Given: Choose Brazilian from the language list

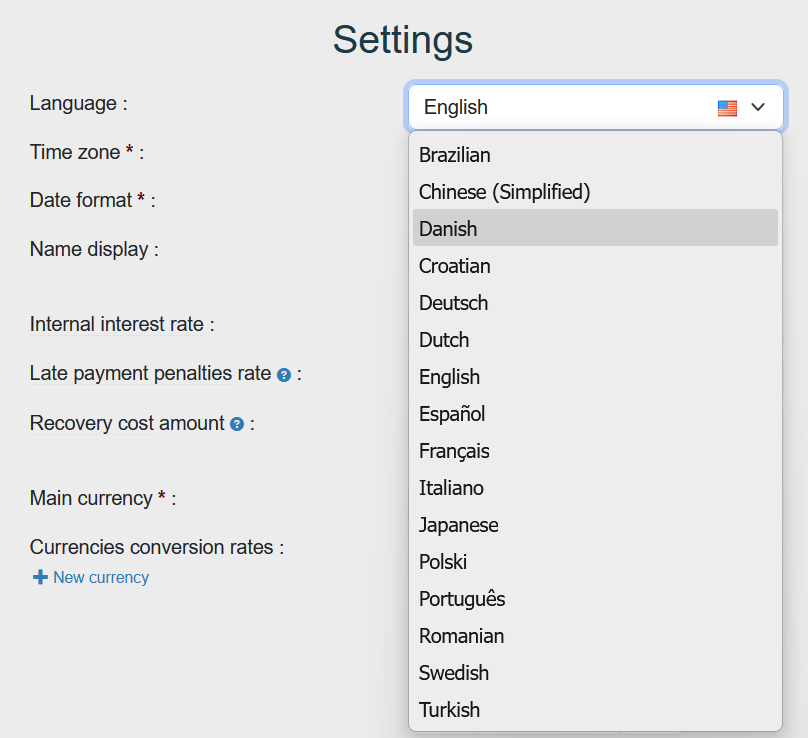Looking at the screenshot, I should pyautogui.click(x=455, y=155).
